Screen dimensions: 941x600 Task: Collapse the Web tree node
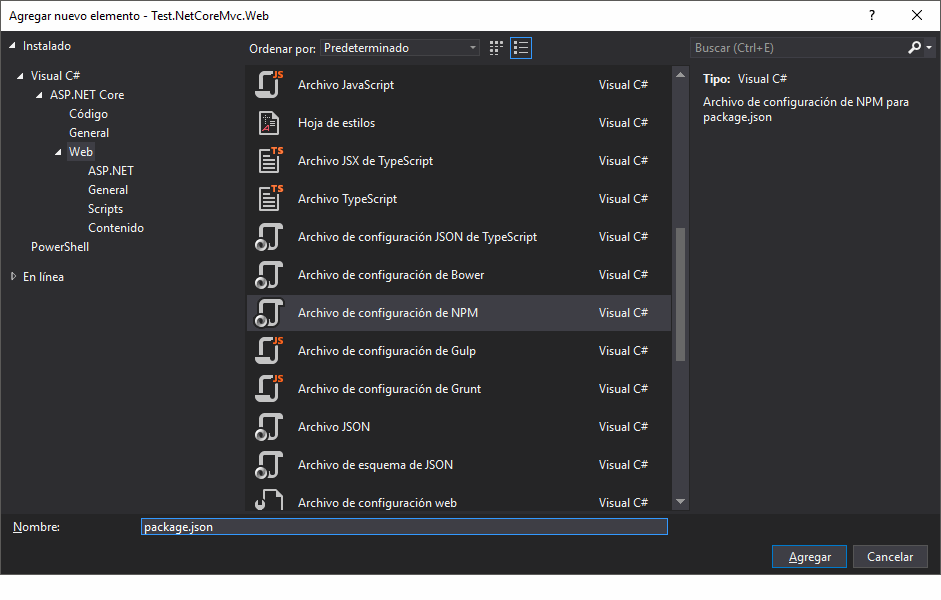tap(58, 152)
